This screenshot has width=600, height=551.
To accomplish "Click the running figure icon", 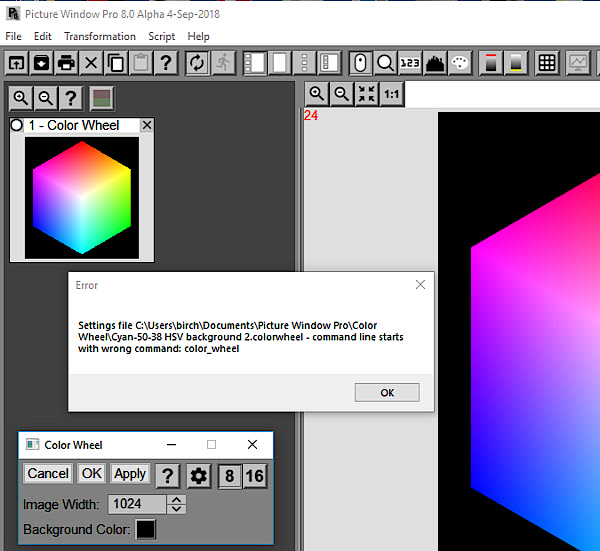I will click(223, 63).
